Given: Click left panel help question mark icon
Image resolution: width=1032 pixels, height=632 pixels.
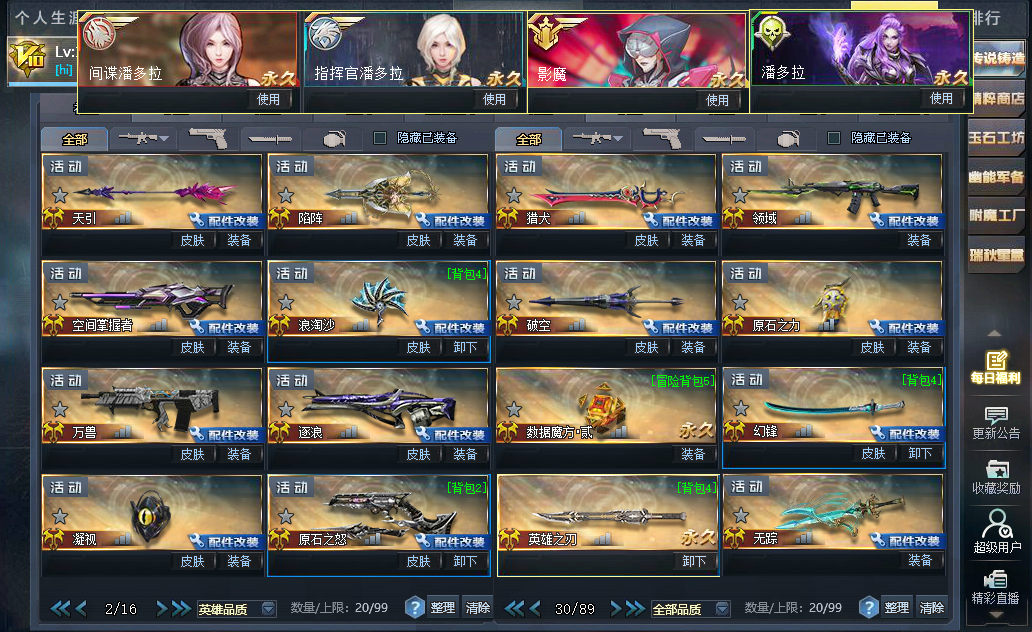Looking at the screenshot, I should [414, 607].
